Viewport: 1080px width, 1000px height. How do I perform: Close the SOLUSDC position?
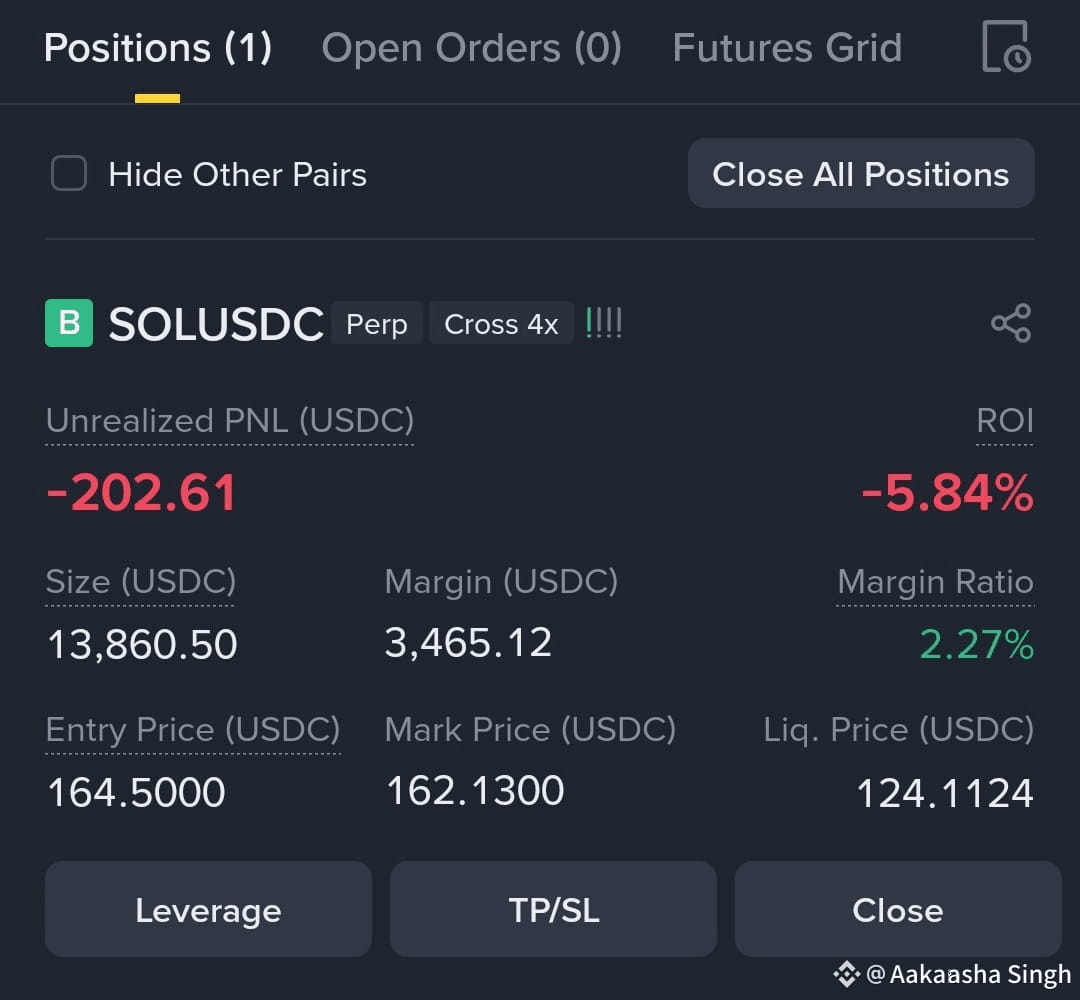click(x=898, y=909)
